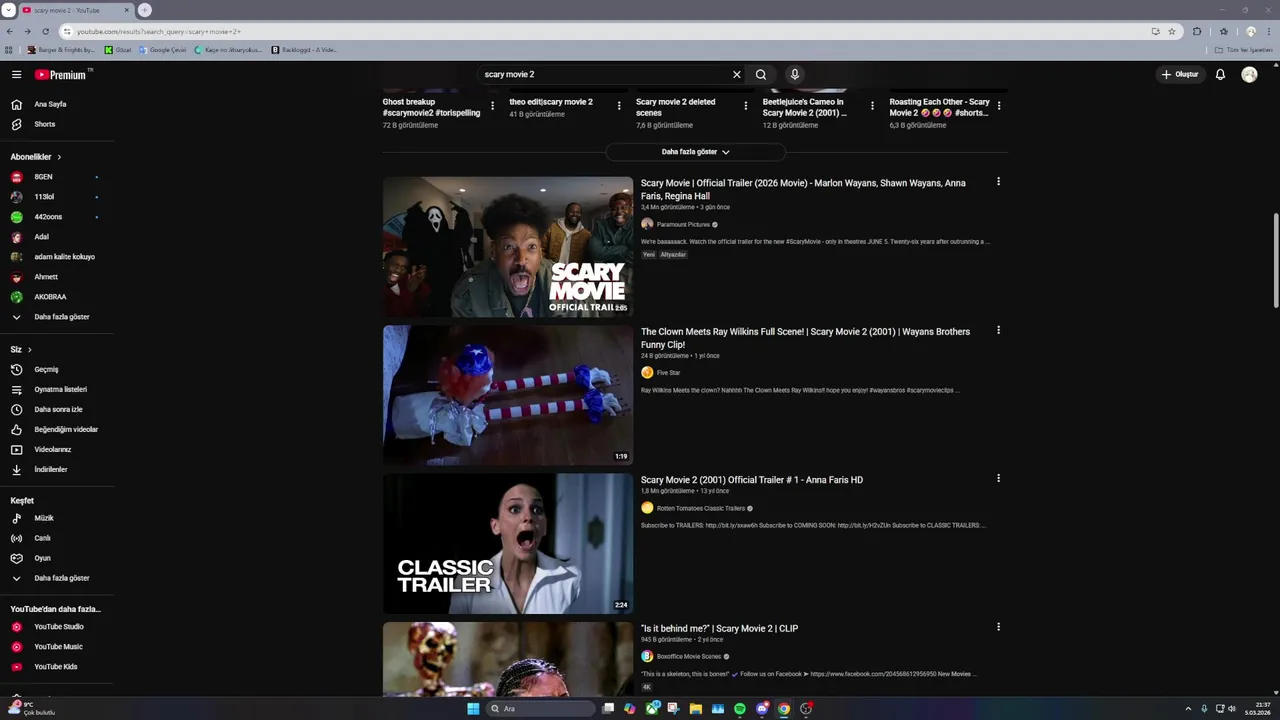Open Rotten Tomatoes Classic Trailers channel
The height and width of the screenshot is (720, 1280).
point(701,508)
